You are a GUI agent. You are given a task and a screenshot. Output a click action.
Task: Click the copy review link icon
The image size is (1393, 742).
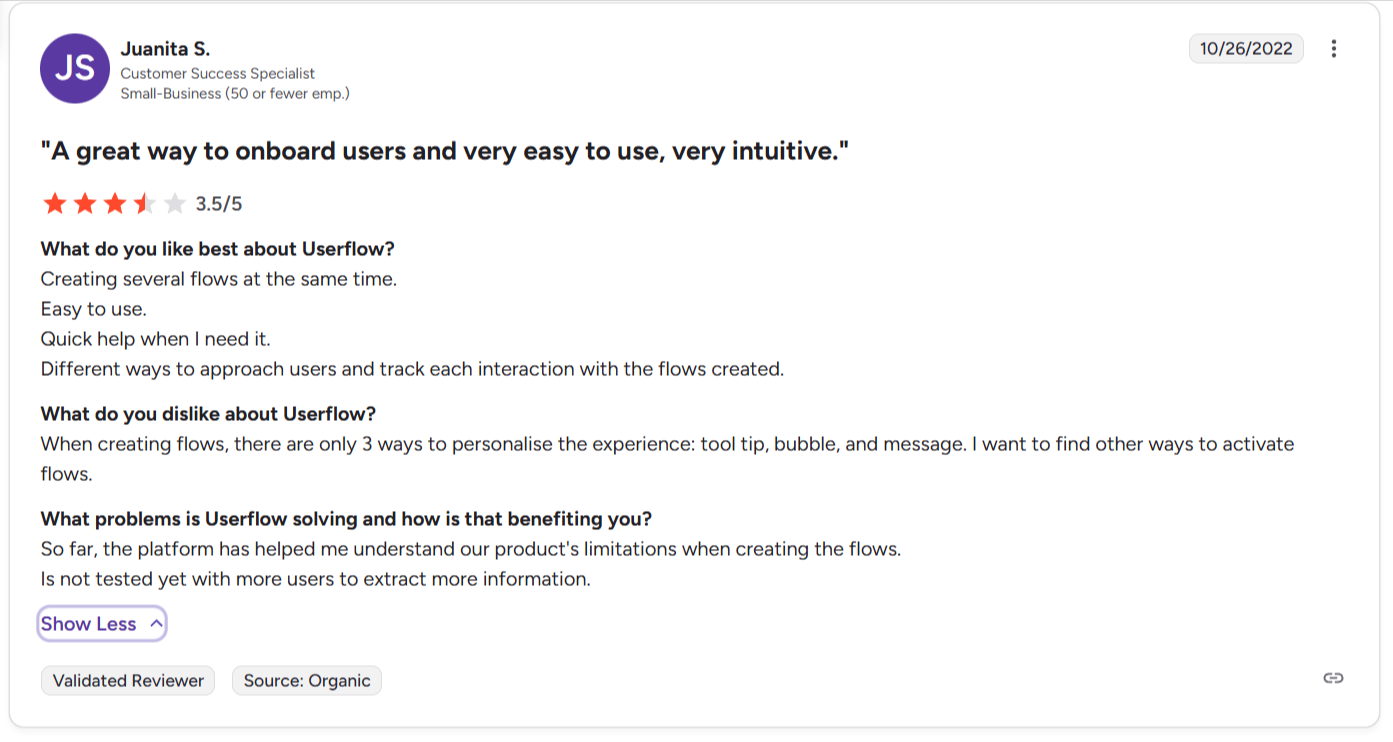click(x=1333, y=678)
